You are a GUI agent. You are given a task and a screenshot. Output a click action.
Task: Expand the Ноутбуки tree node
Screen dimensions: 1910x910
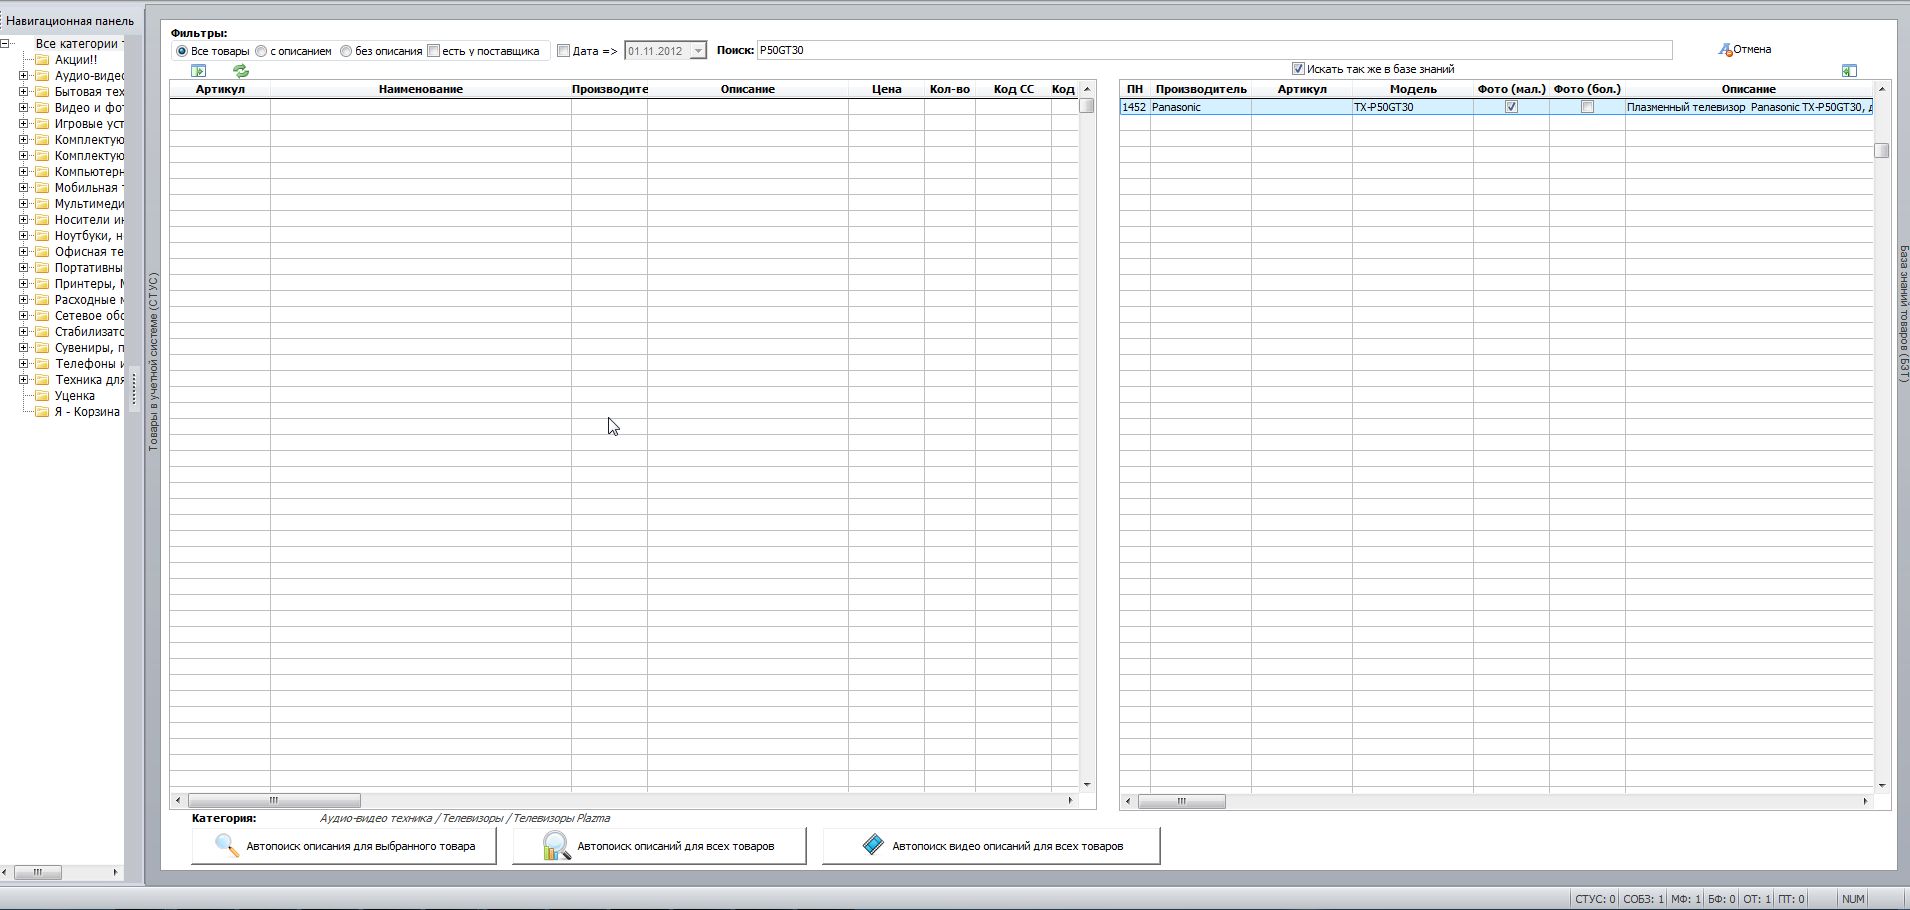(24, 236)
